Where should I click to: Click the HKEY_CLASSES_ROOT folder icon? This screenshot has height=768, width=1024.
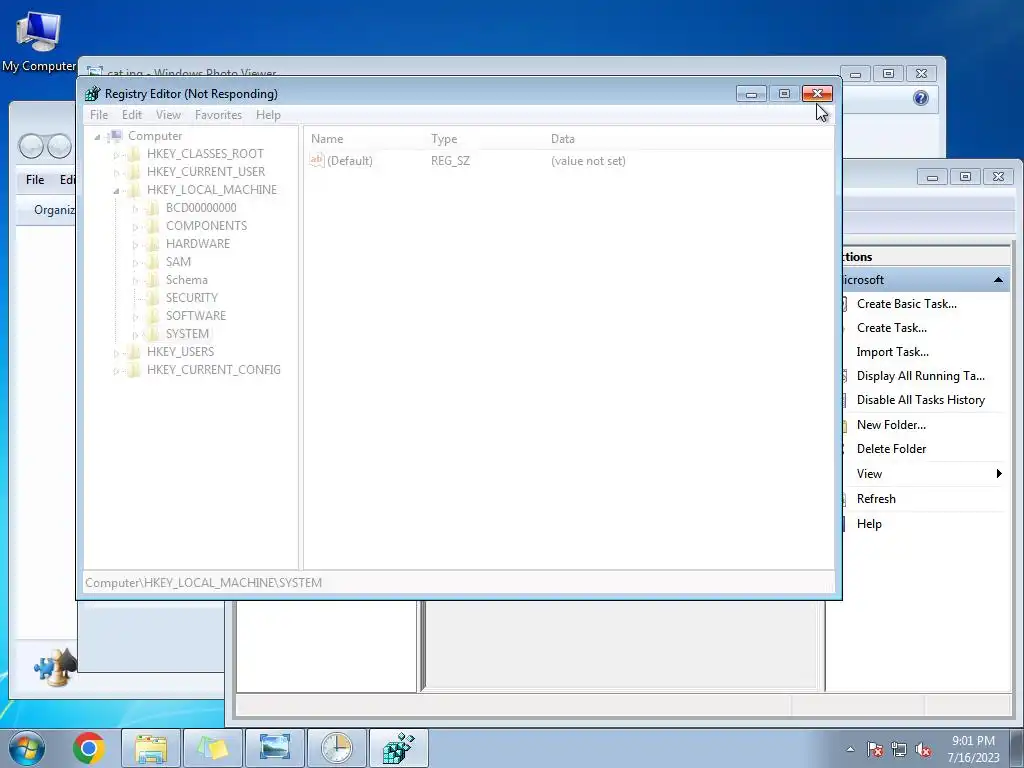134,154
